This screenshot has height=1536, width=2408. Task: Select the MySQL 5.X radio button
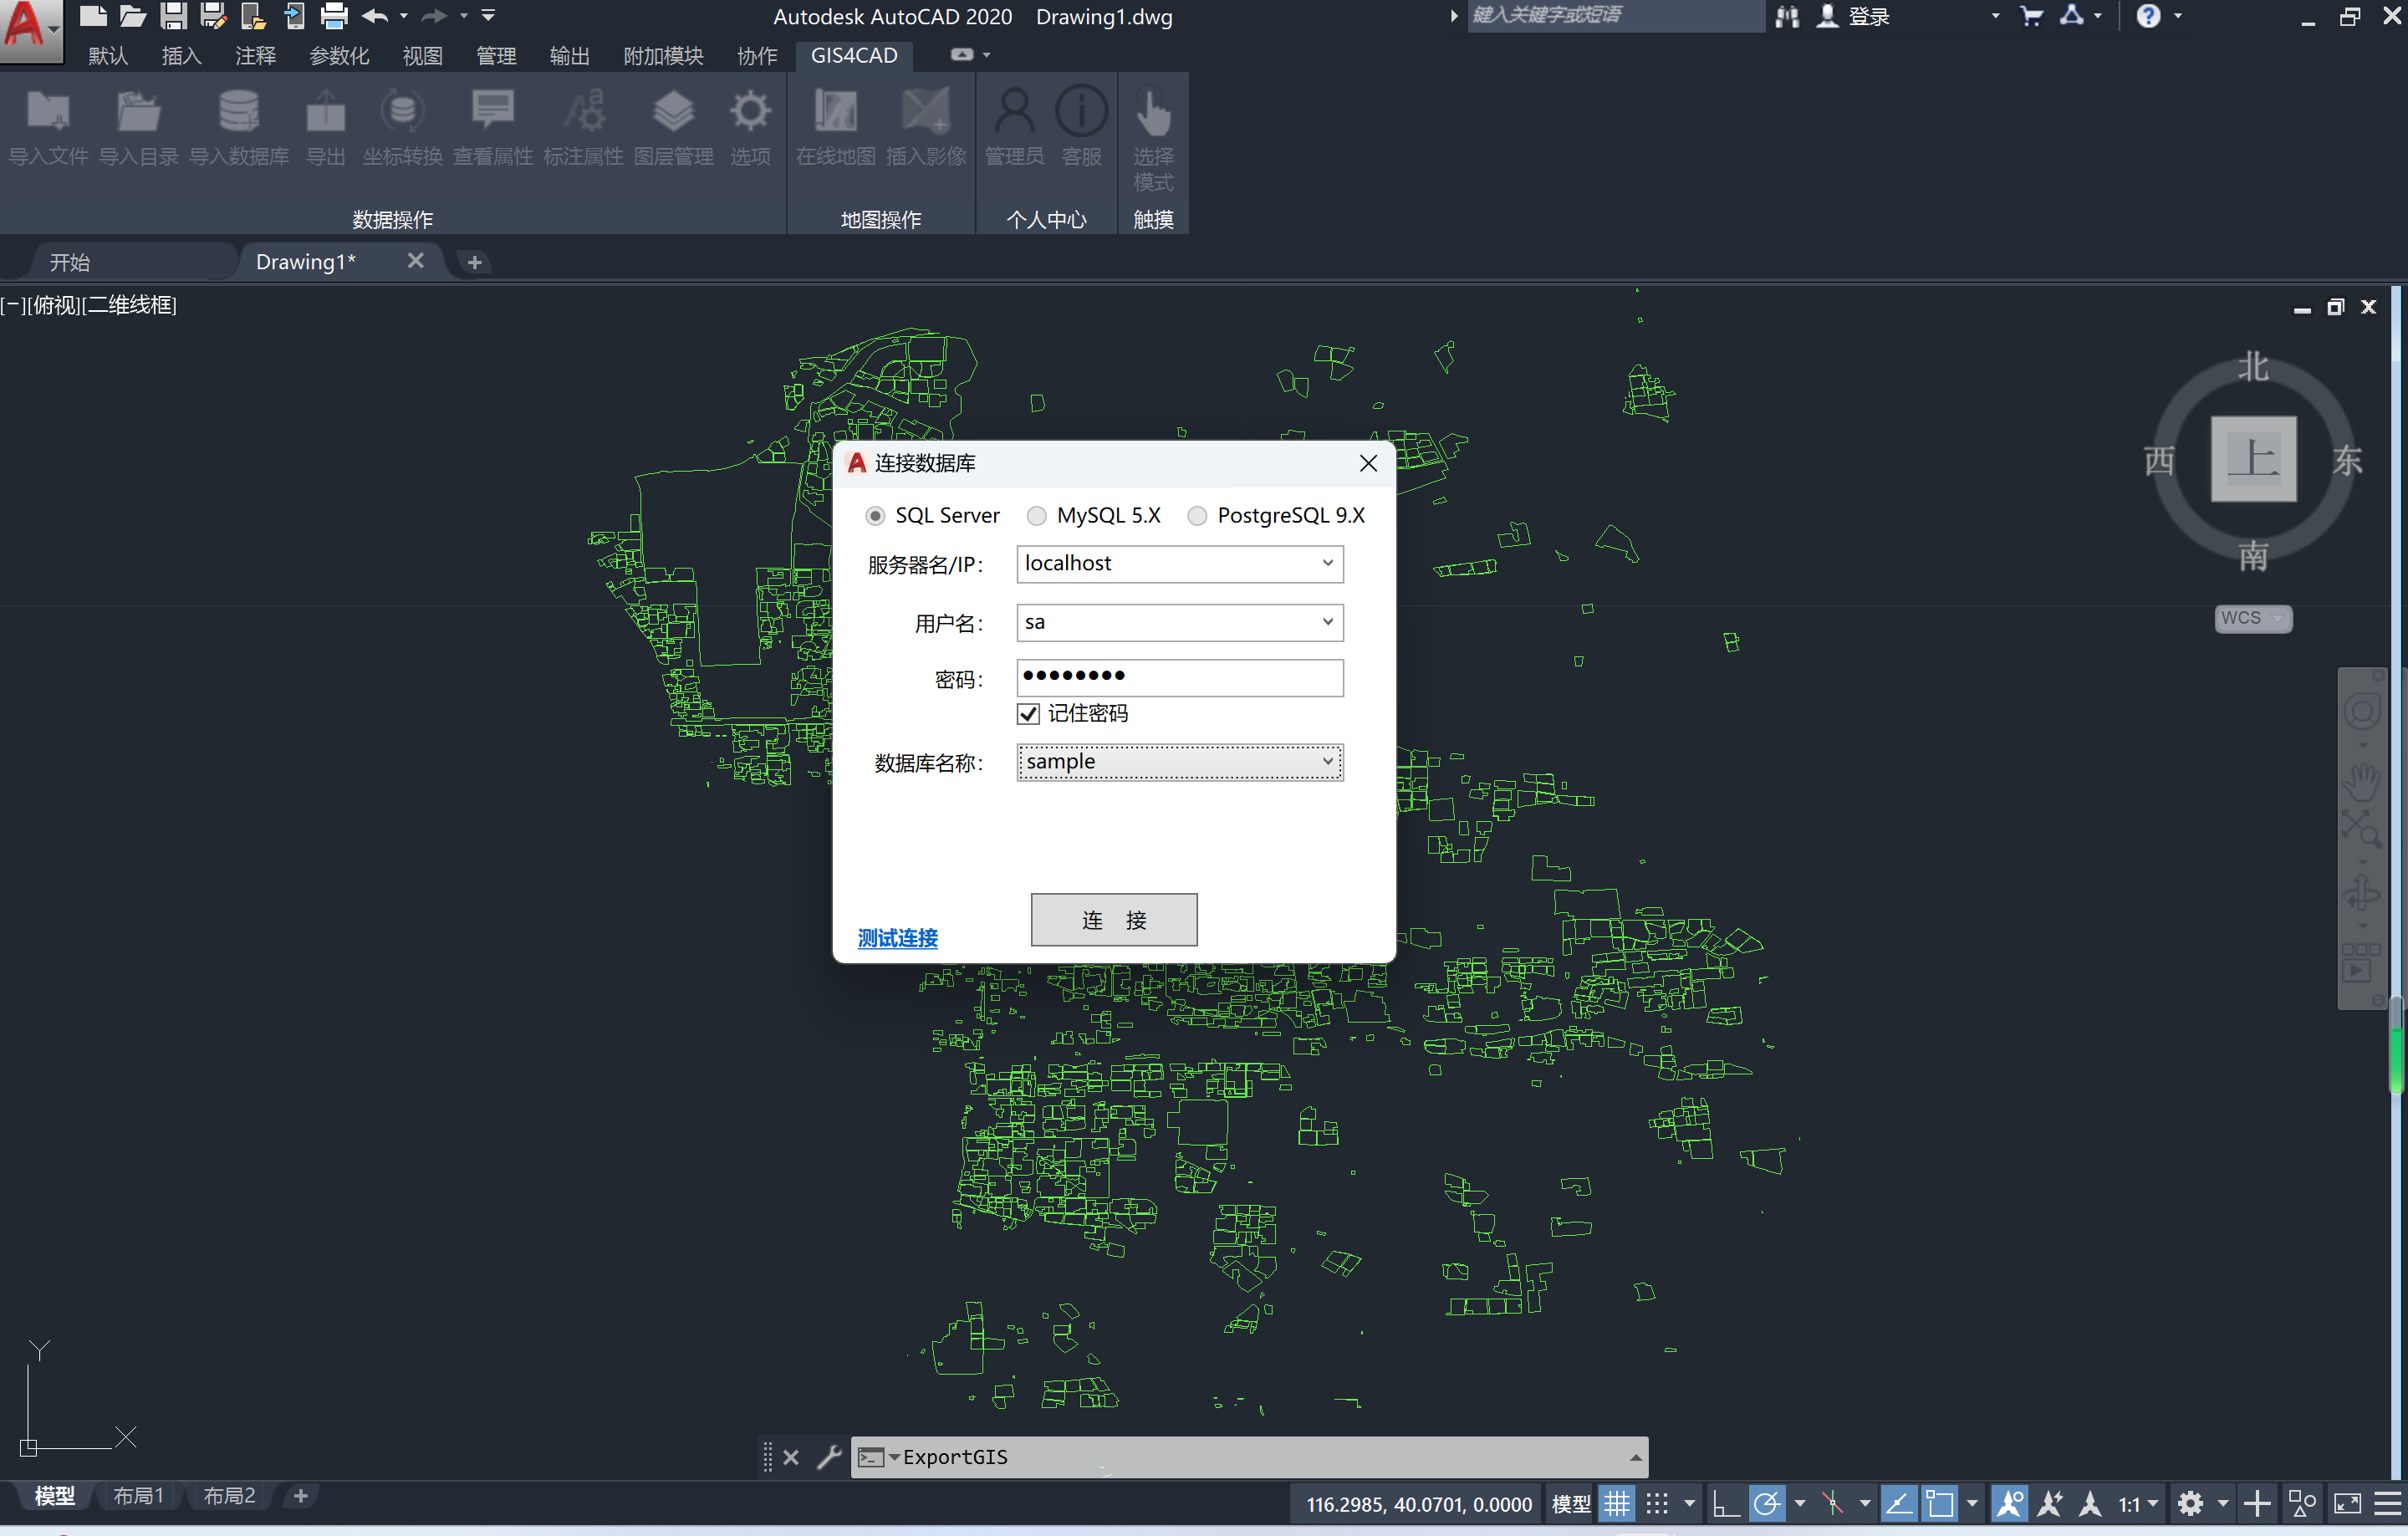click(1037, 515)
